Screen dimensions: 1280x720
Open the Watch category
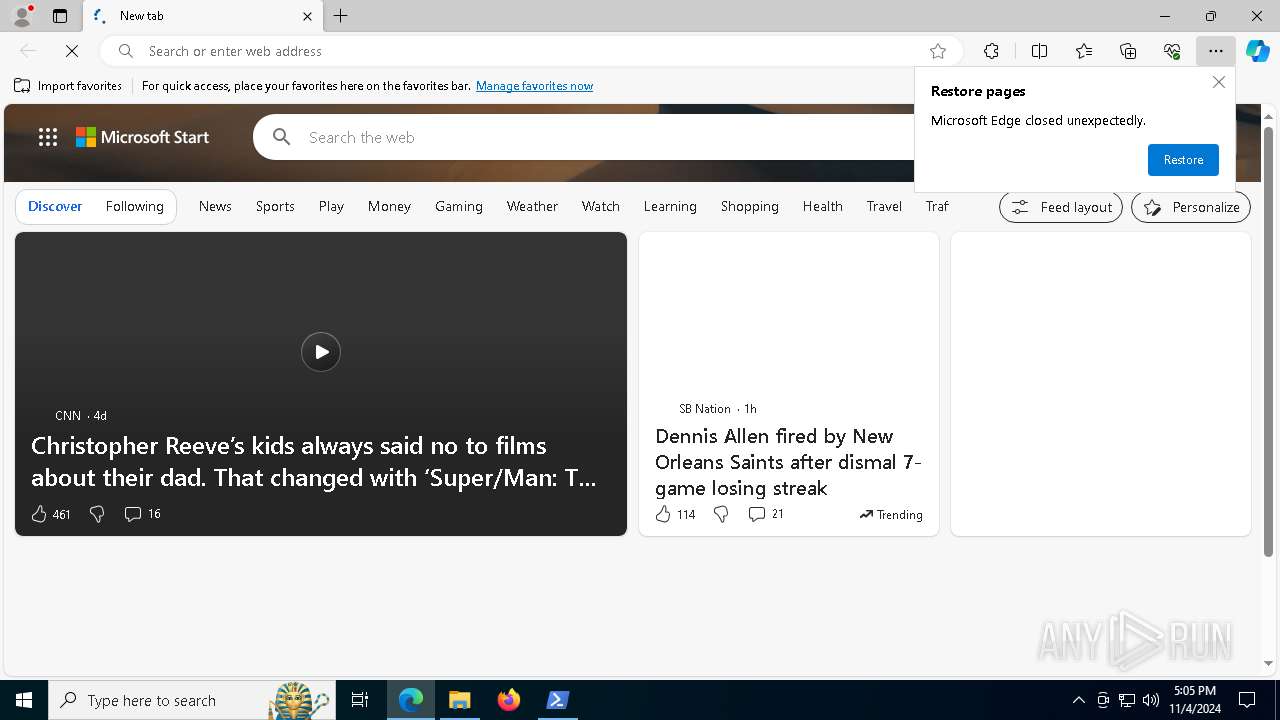[601, 206]
